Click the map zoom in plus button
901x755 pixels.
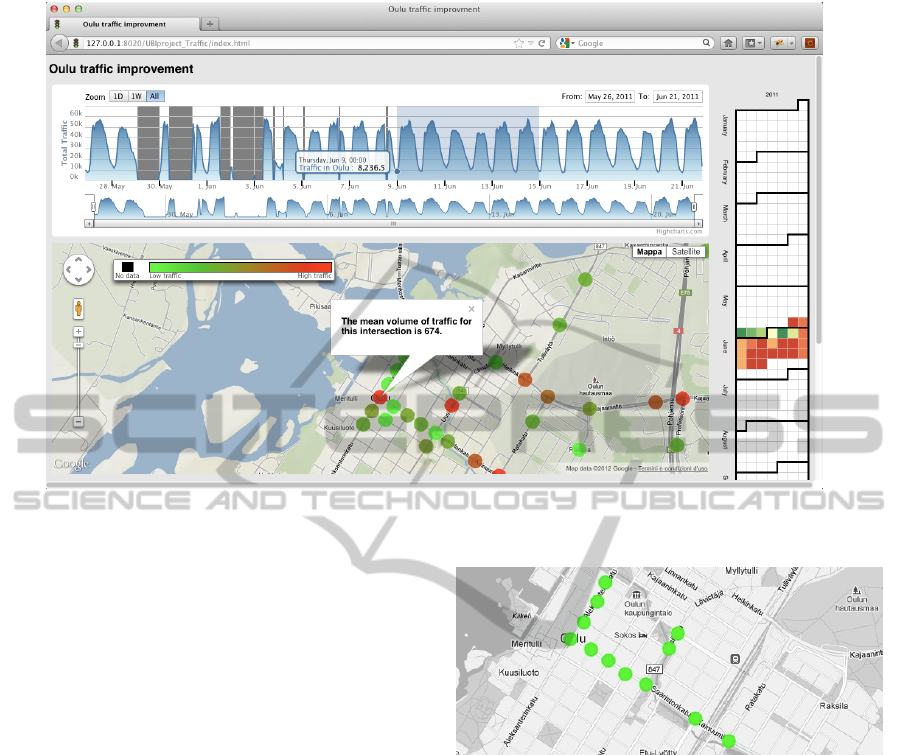click(78, 331)
